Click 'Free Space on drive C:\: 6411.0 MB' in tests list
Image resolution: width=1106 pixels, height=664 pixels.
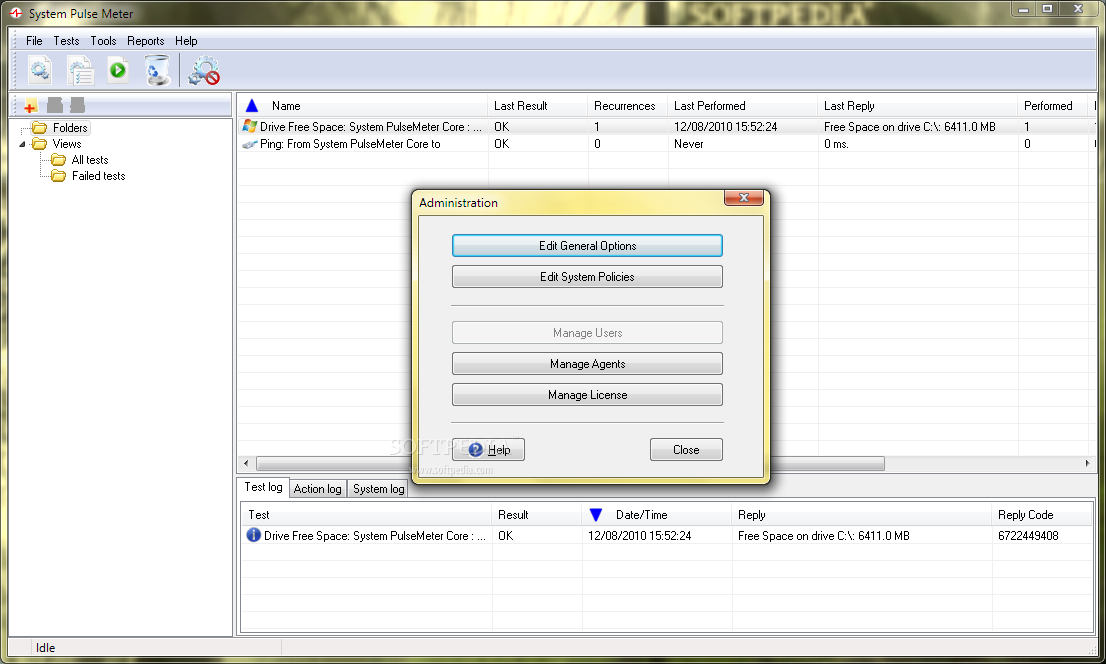pos(909,127)
